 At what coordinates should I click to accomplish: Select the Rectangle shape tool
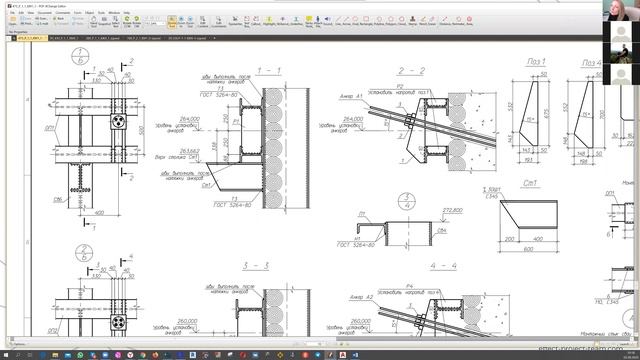coord(366,21)
